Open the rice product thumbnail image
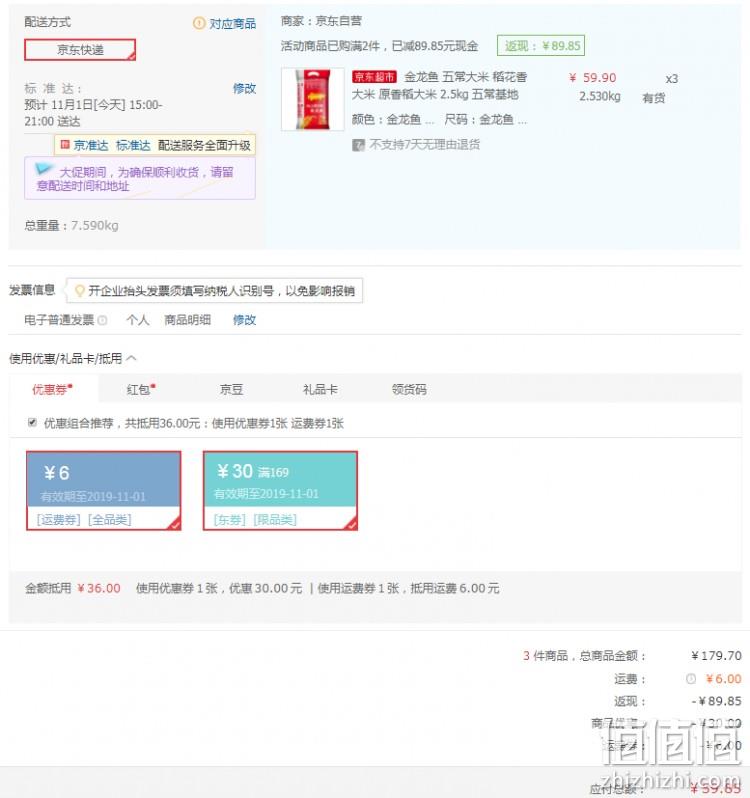 coord(313,99)
